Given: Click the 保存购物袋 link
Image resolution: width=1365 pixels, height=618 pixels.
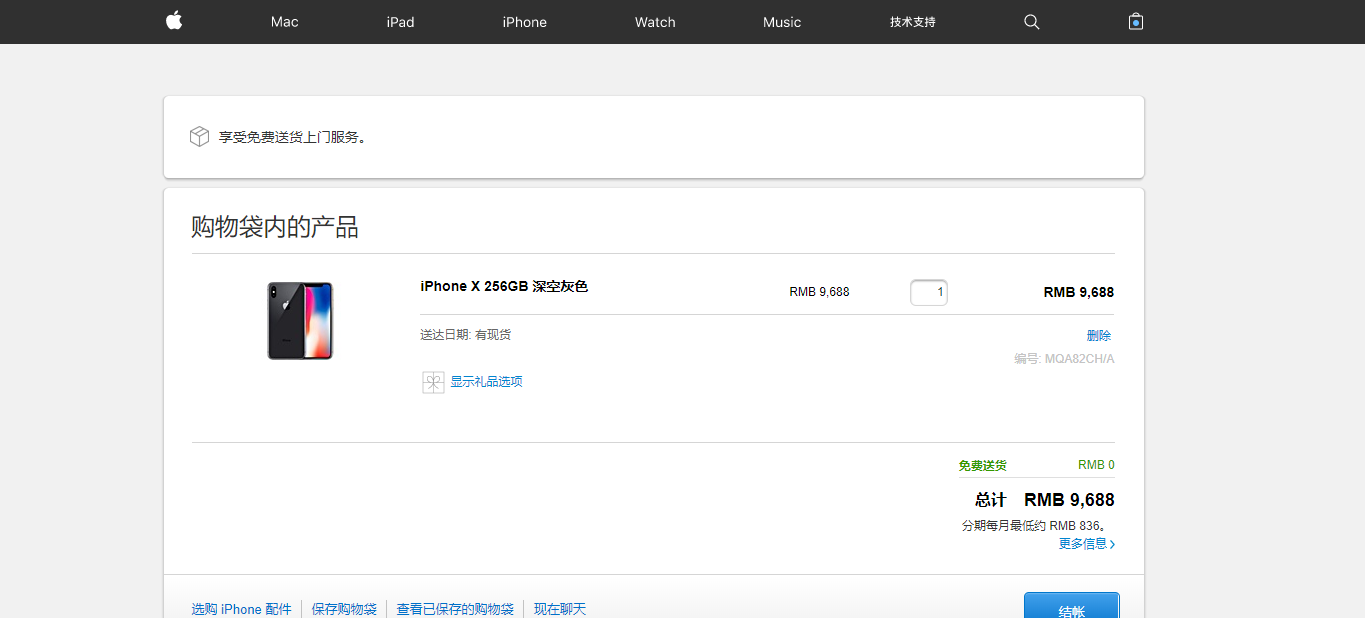Looking at the screenshot, I should [344, 609].
